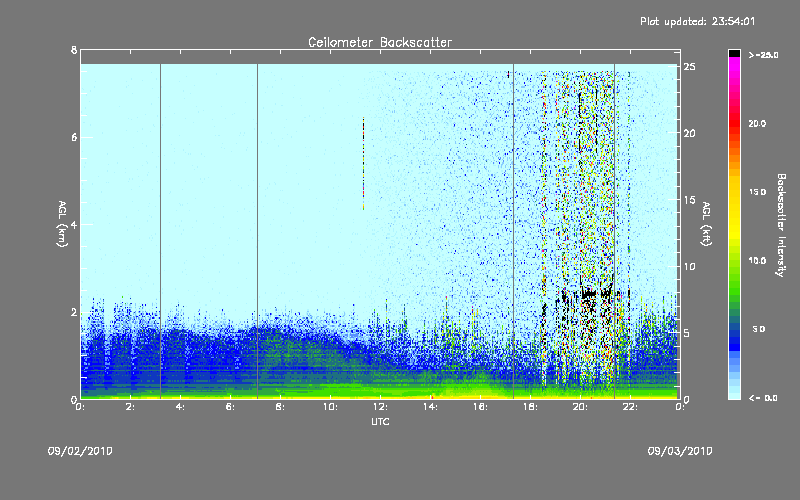This screenshot has height=500, width=800.
Task: Click the 'Plot updated: 23:54:01' timestamp
Action: click(x=697, y=21)
